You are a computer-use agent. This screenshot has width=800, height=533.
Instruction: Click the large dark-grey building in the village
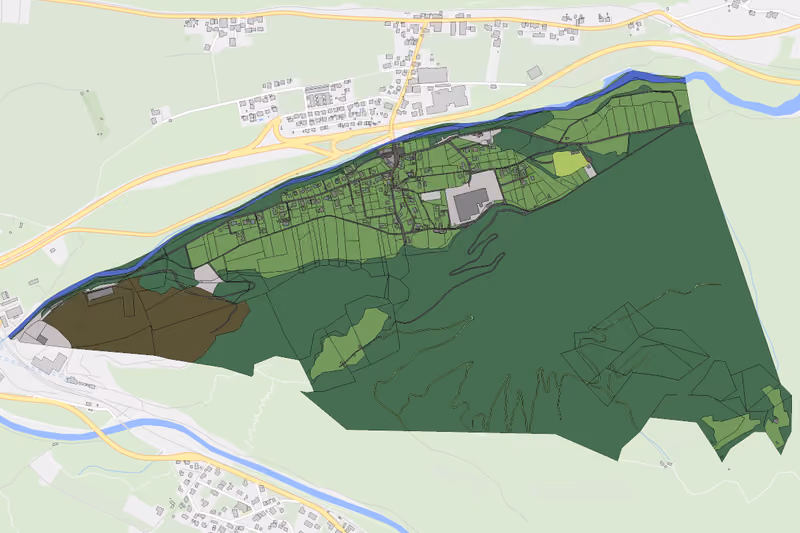470,205
